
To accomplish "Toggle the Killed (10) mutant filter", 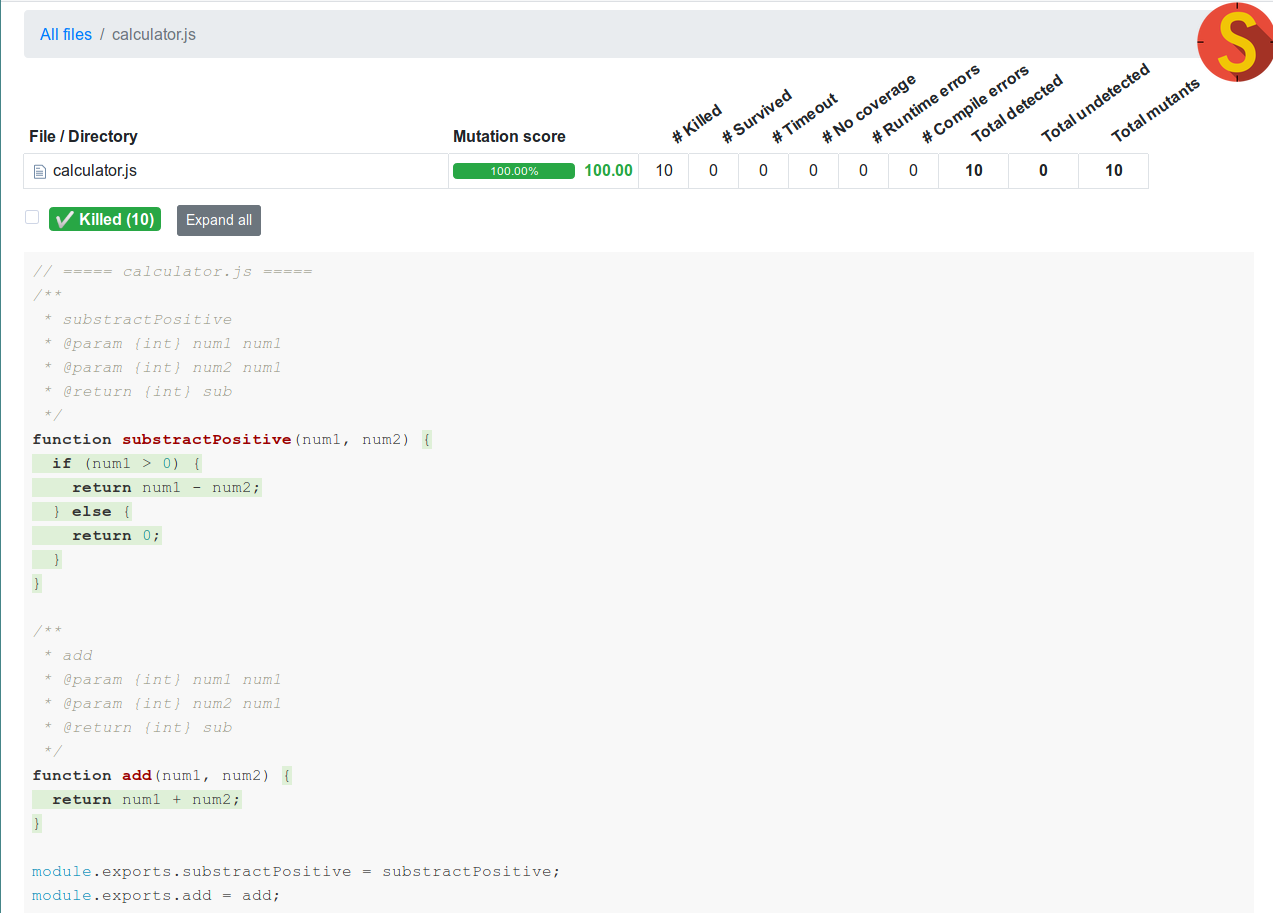I will tap(104, 219).
